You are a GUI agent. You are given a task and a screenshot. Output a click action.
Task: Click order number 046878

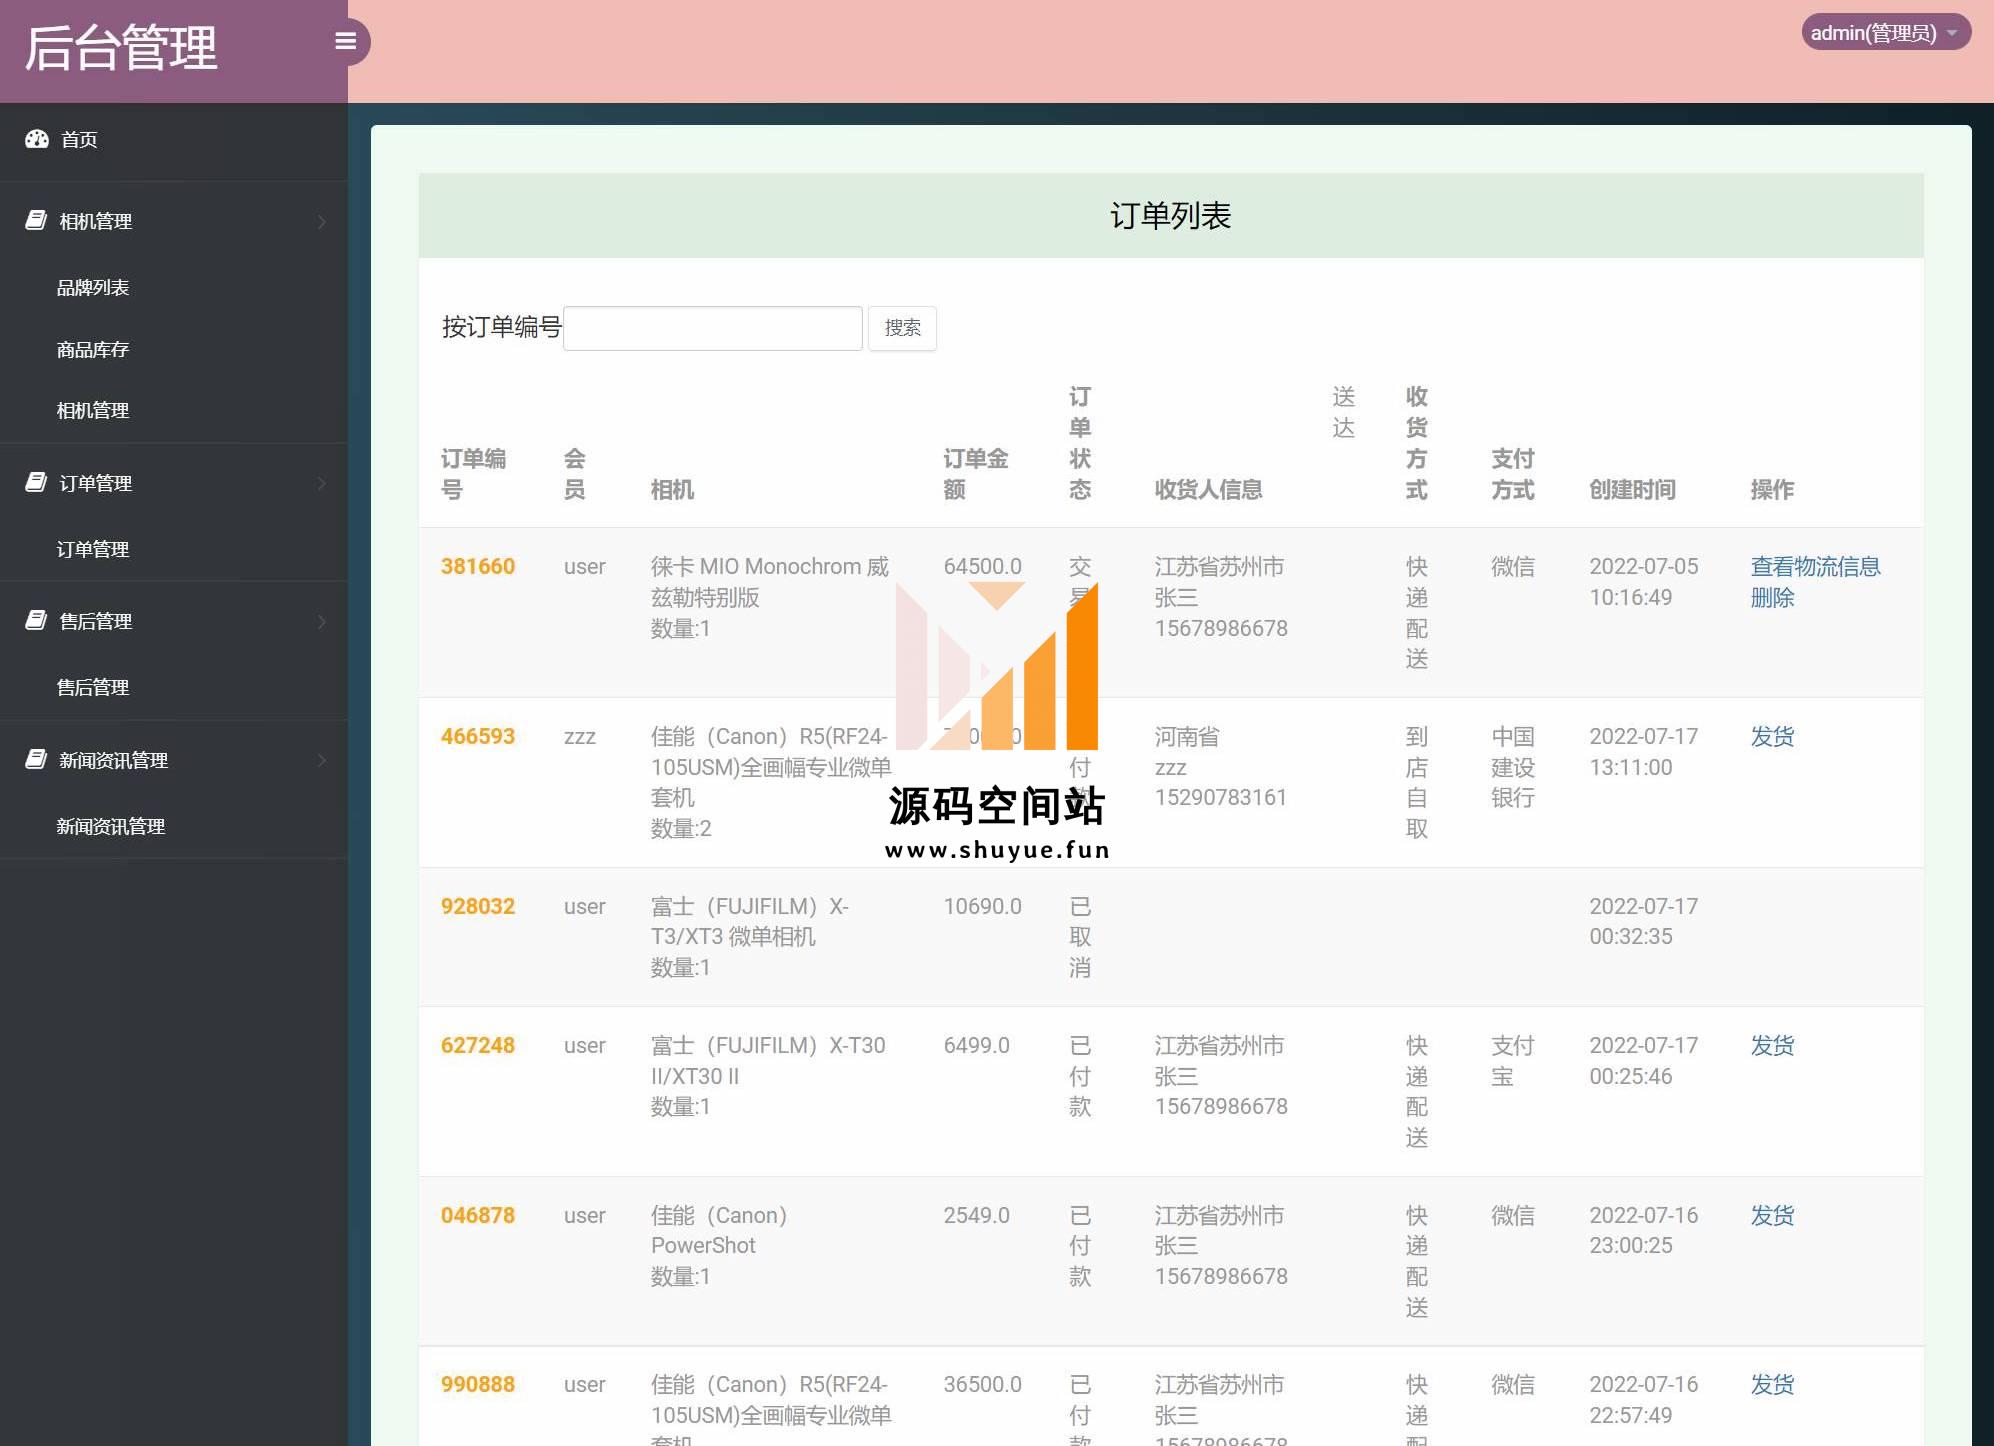pos(478,1216)
